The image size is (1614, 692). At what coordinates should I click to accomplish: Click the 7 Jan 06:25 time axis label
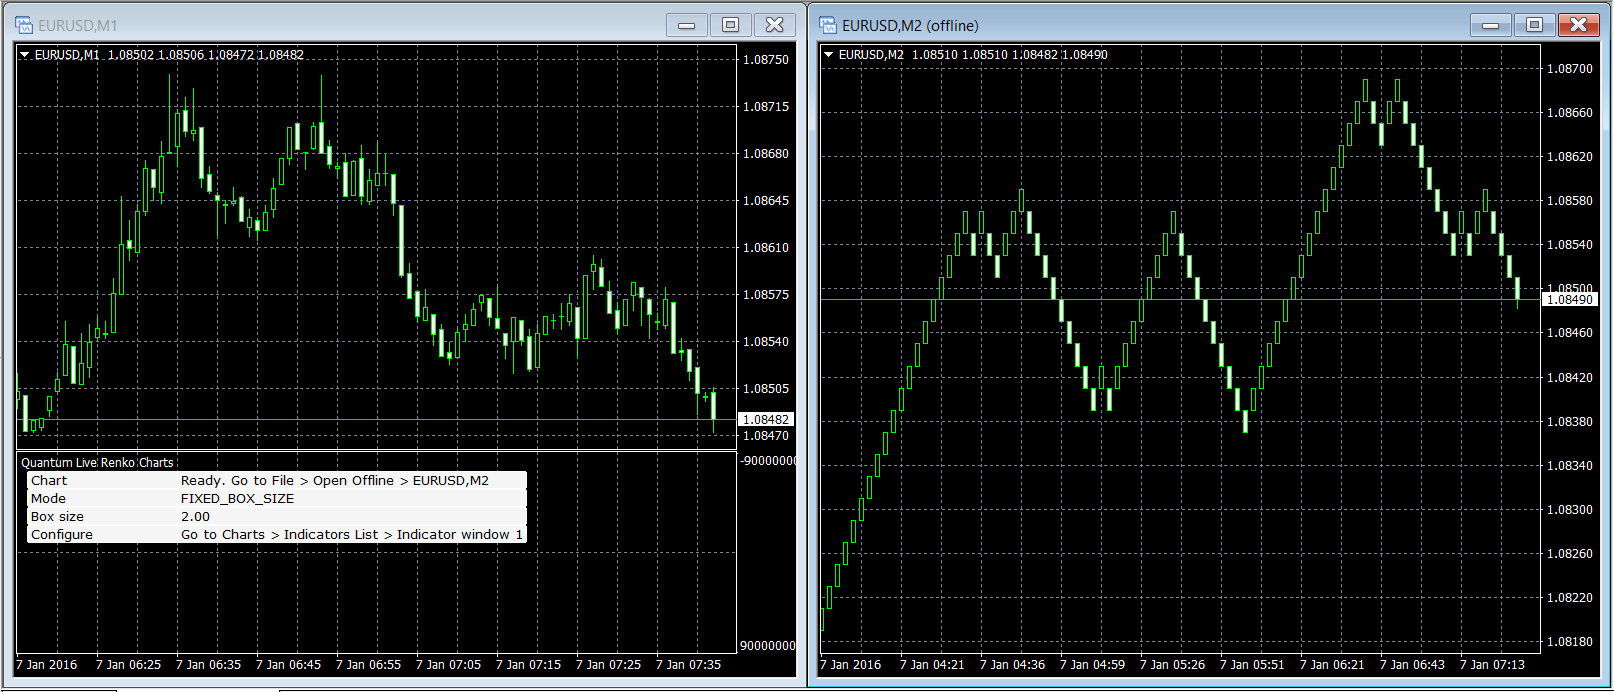128,665
